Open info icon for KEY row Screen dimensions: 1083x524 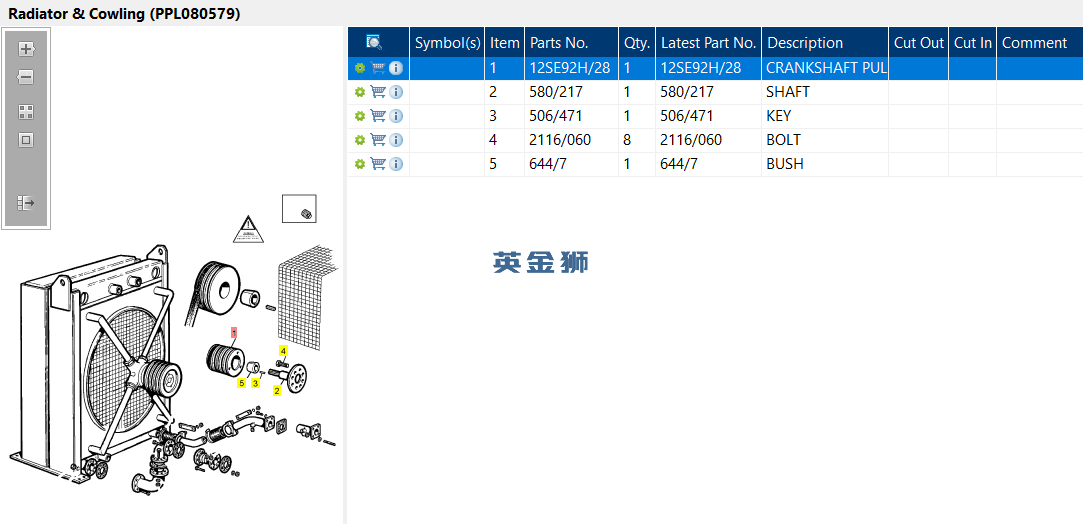tap(396, 116)
